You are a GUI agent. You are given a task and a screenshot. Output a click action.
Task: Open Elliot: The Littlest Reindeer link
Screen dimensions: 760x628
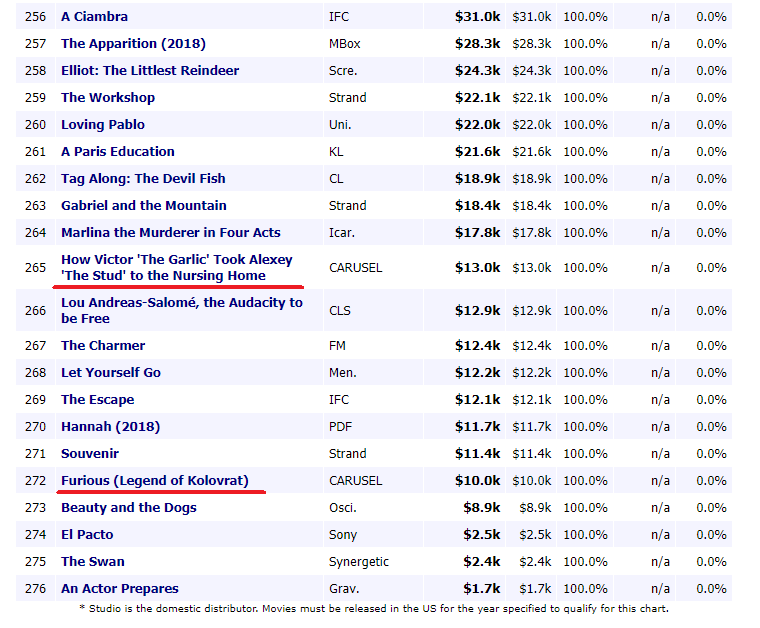pos(150,71)
